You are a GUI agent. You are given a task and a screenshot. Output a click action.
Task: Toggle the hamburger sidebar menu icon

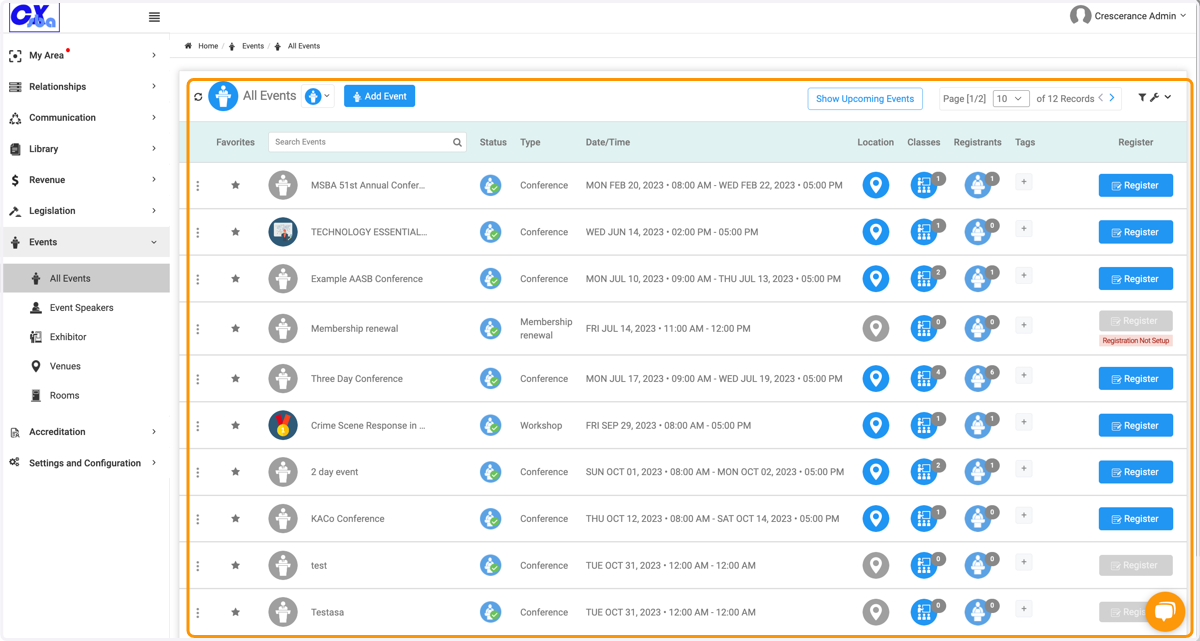click(154, 17)
